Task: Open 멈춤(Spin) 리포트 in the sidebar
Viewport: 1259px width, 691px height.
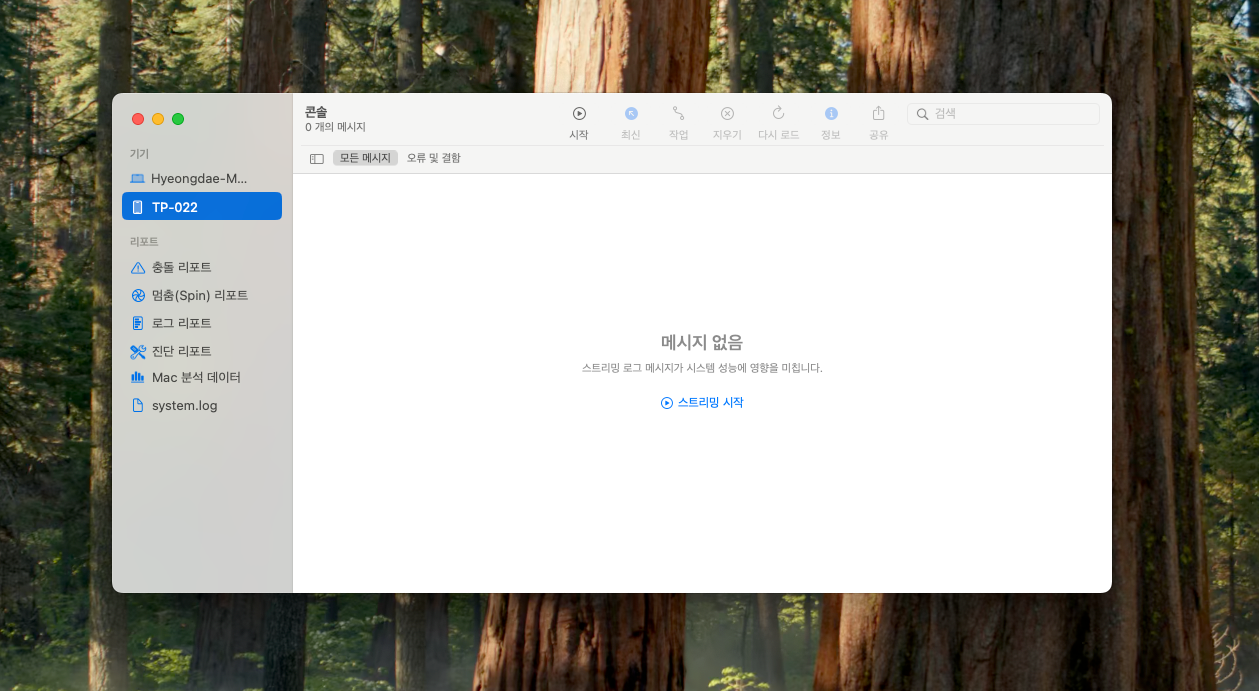Action: pyautogui.click(x=202, y=296)
